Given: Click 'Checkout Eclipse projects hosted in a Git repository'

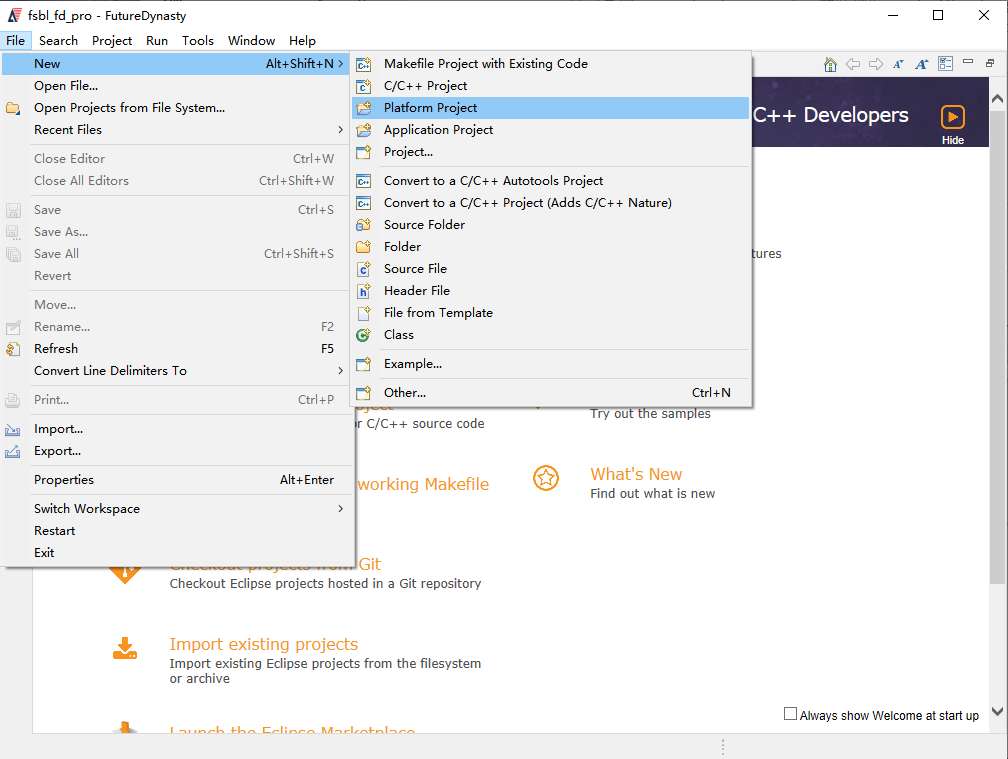Looking at the screenshot, I should point(325,584).
